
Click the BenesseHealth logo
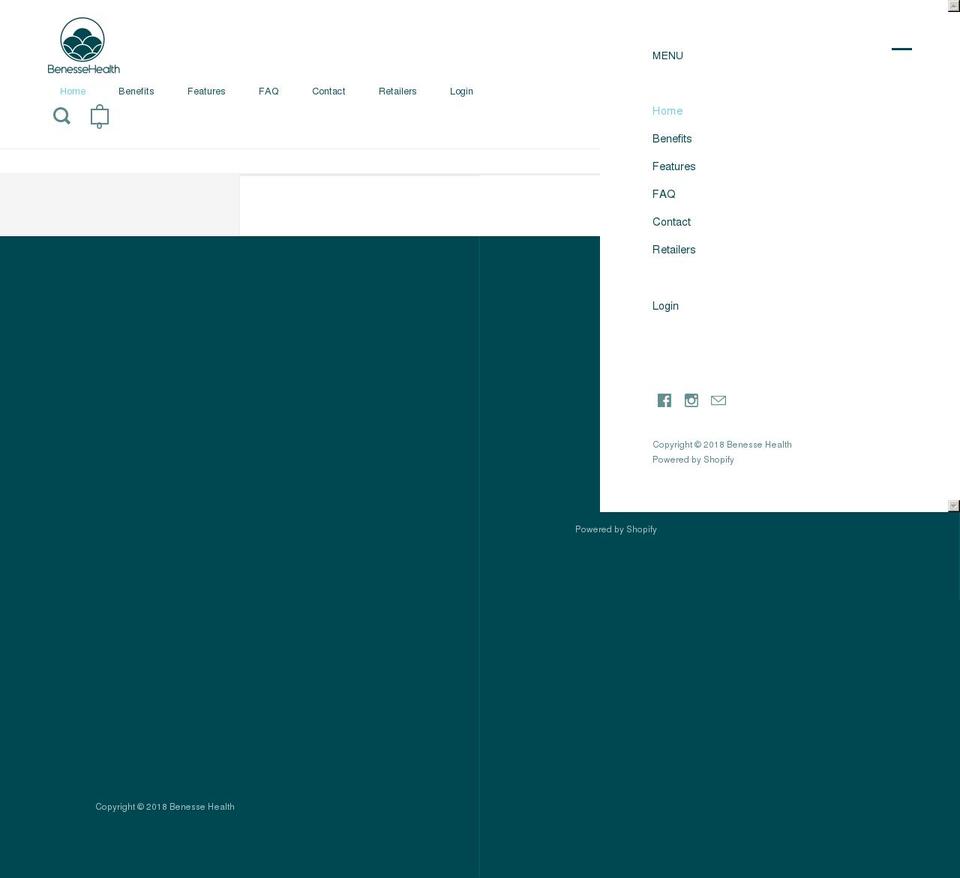tap(83, 46)
